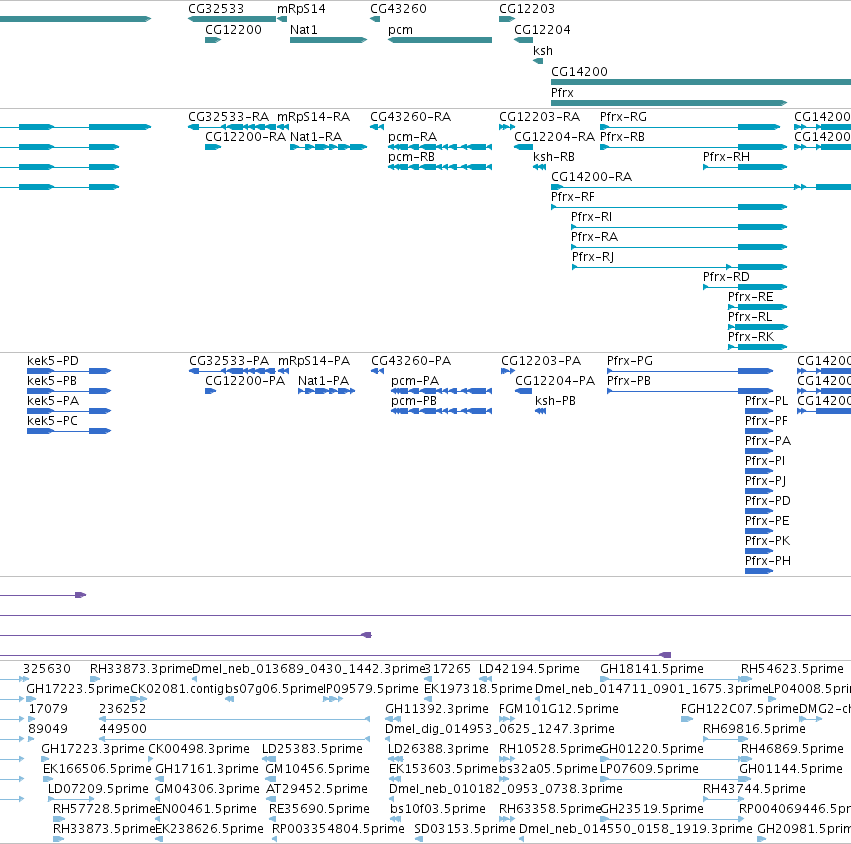Screen dimensions: 851x844
Task: Open the kek5-PA protein label
Action: (53, 401)
